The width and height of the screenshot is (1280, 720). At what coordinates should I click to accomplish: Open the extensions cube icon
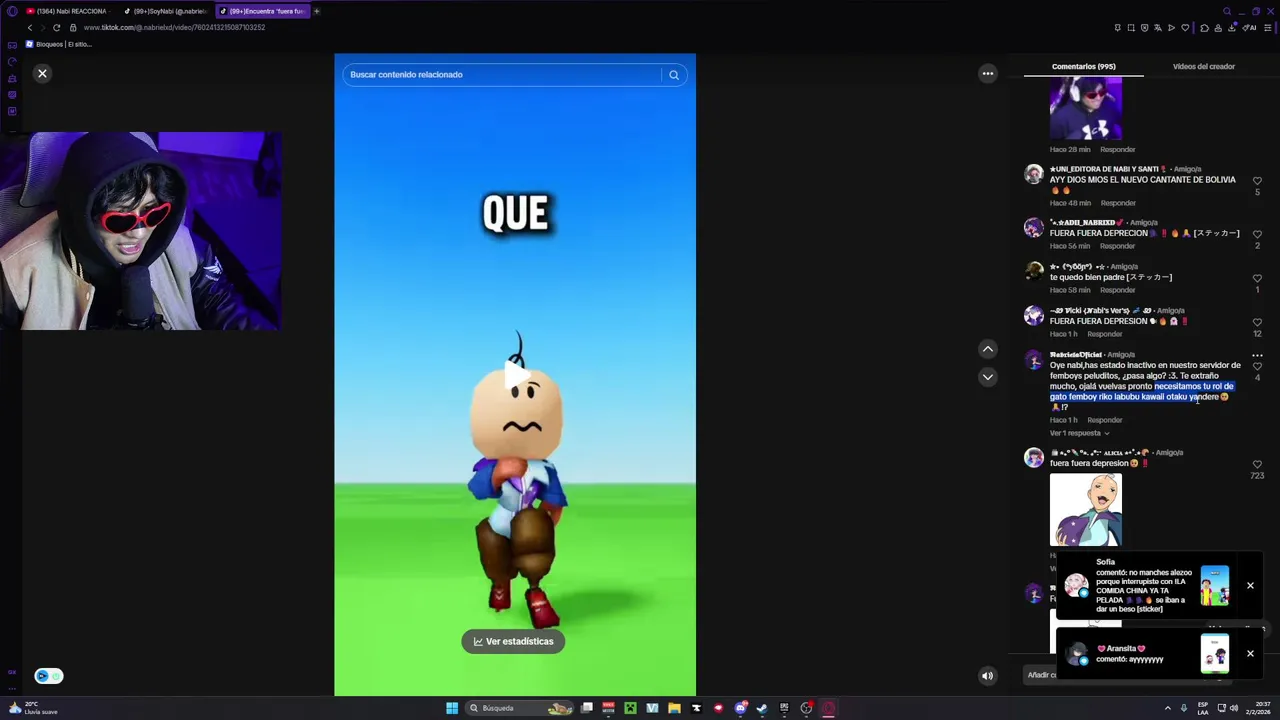(x=1204, y=28)
